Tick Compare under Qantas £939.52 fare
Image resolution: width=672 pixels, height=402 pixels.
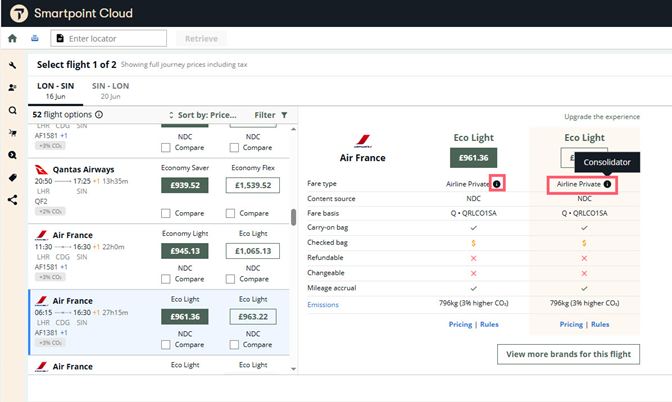coord(166,213)
